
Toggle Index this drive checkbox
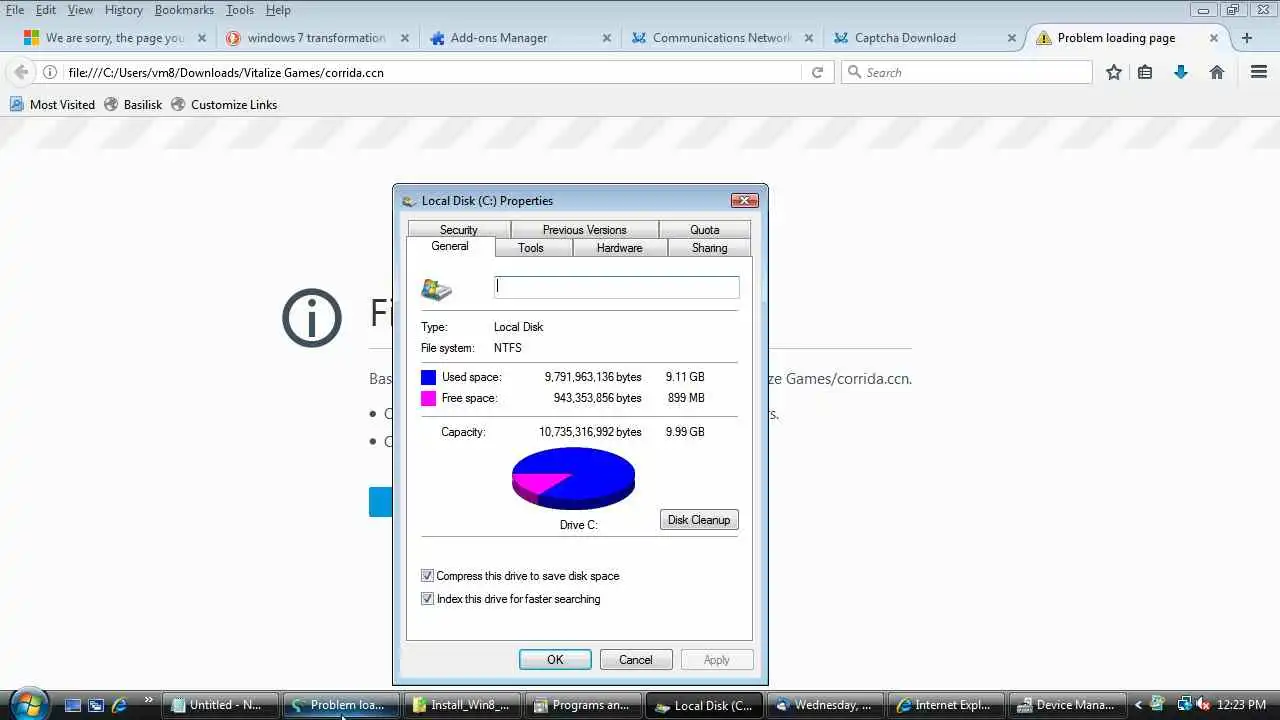pos(427,599)
